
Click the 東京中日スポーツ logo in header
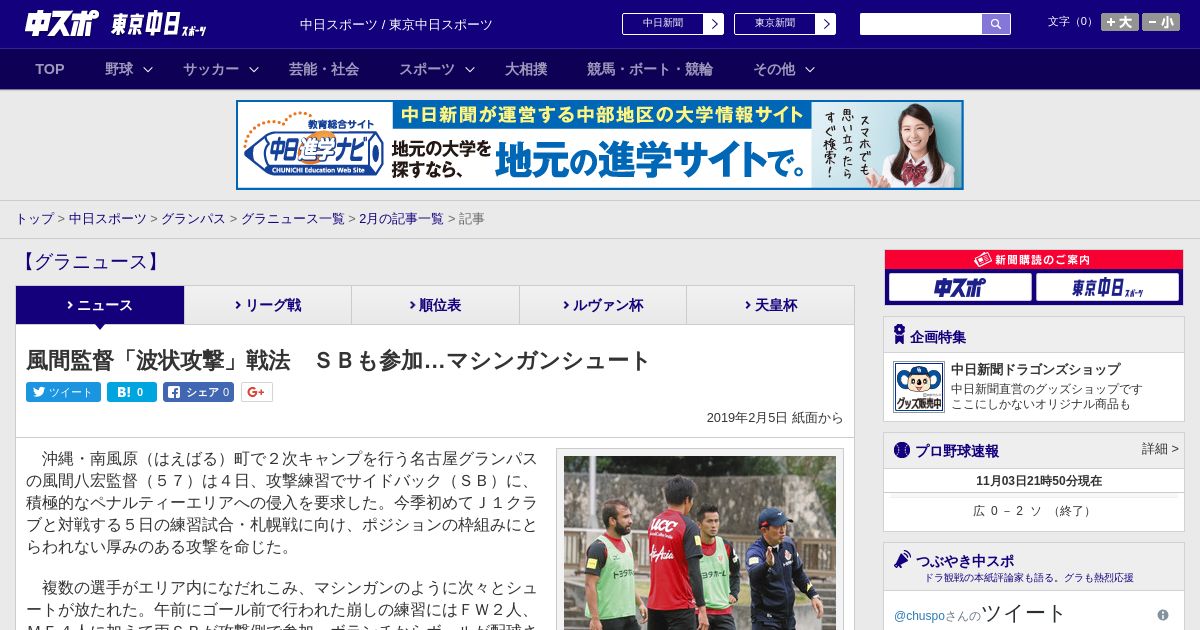[x=159, y=24]
